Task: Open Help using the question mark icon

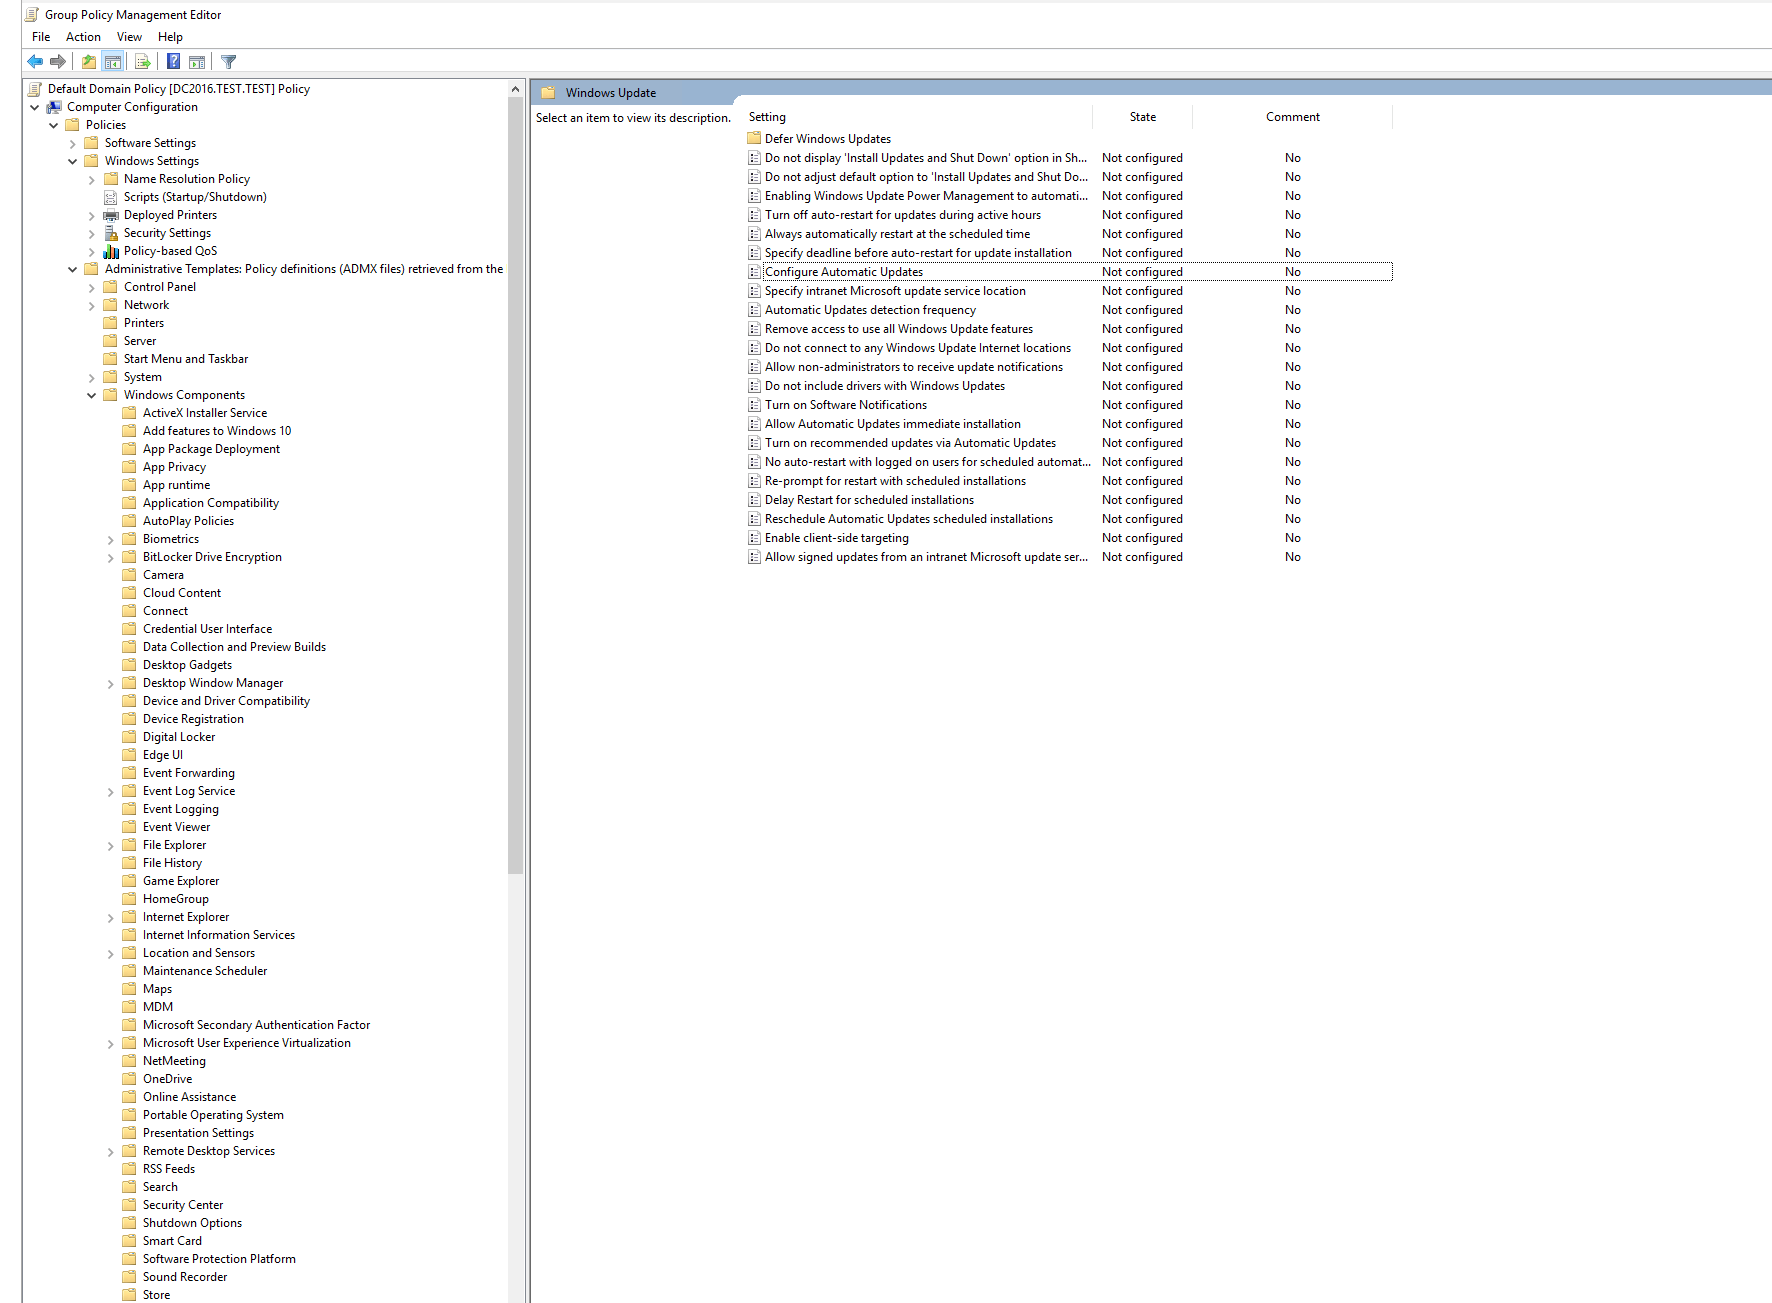Action: 172,61
